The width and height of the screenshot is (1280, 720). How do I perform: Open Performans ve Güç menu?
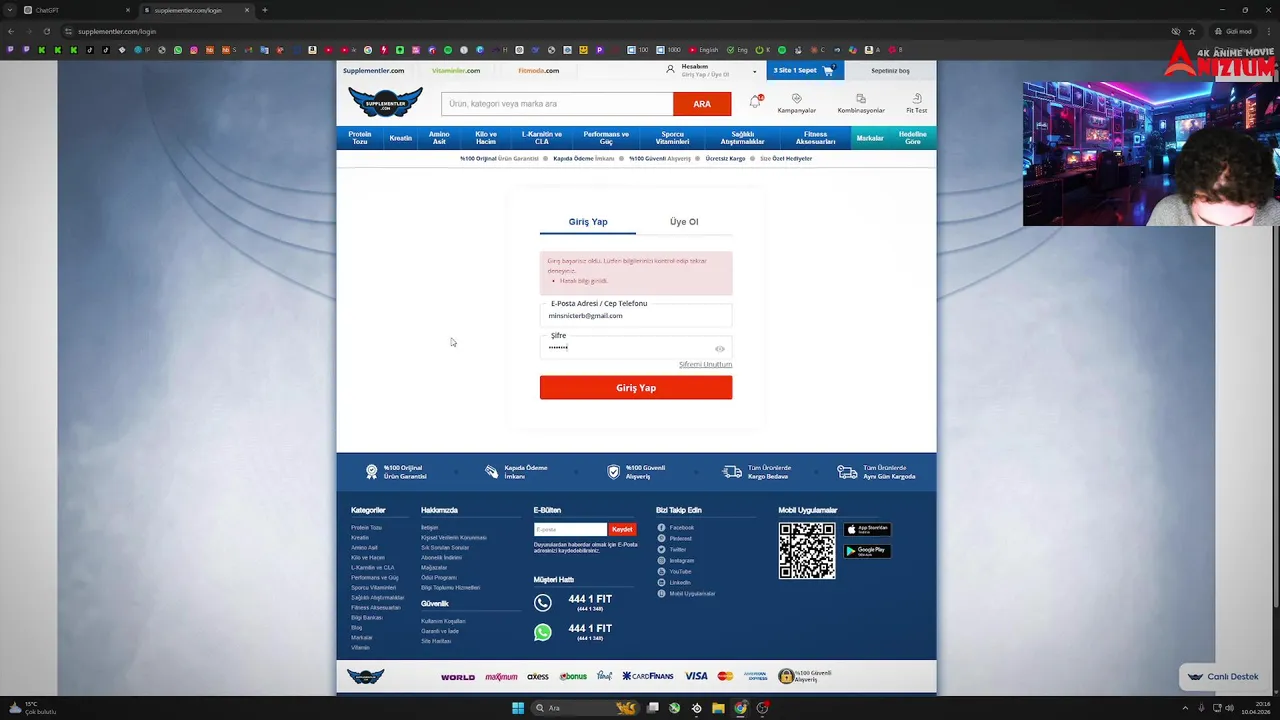(x=606, y=138)
